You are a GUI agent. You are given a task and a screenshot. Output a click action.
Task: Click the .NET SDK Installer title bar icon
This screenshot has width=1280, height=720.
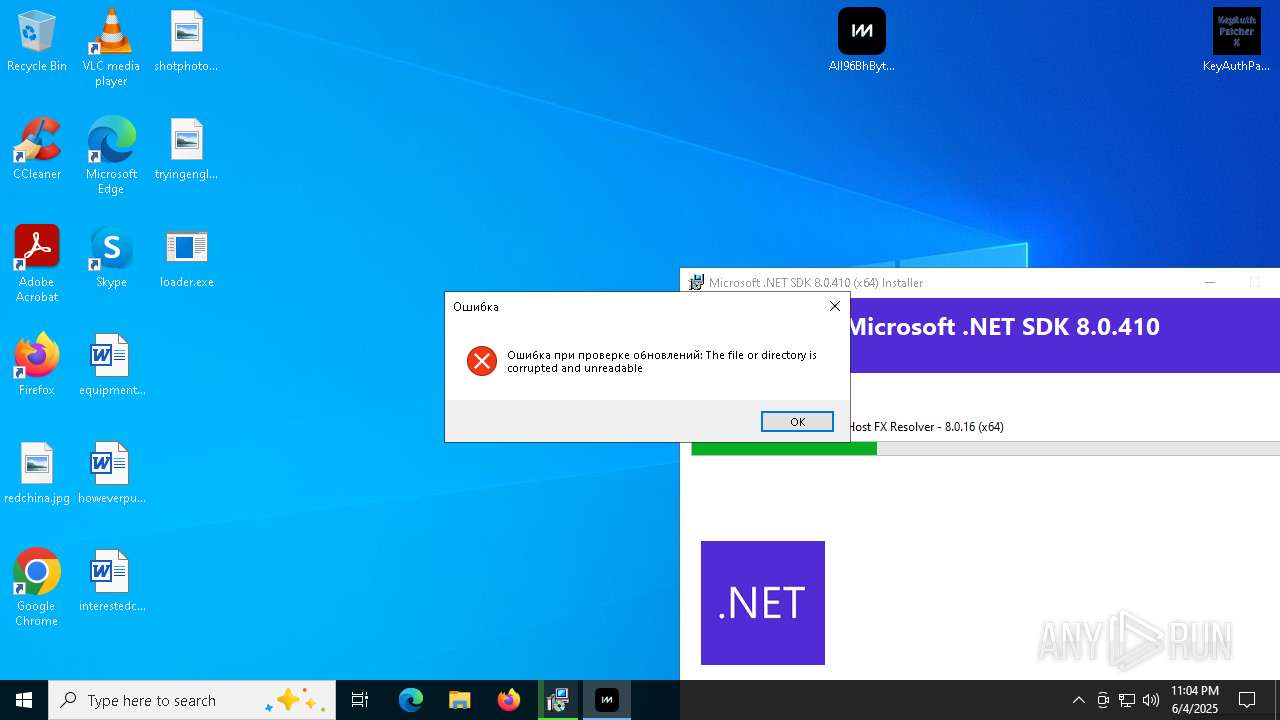696,283
